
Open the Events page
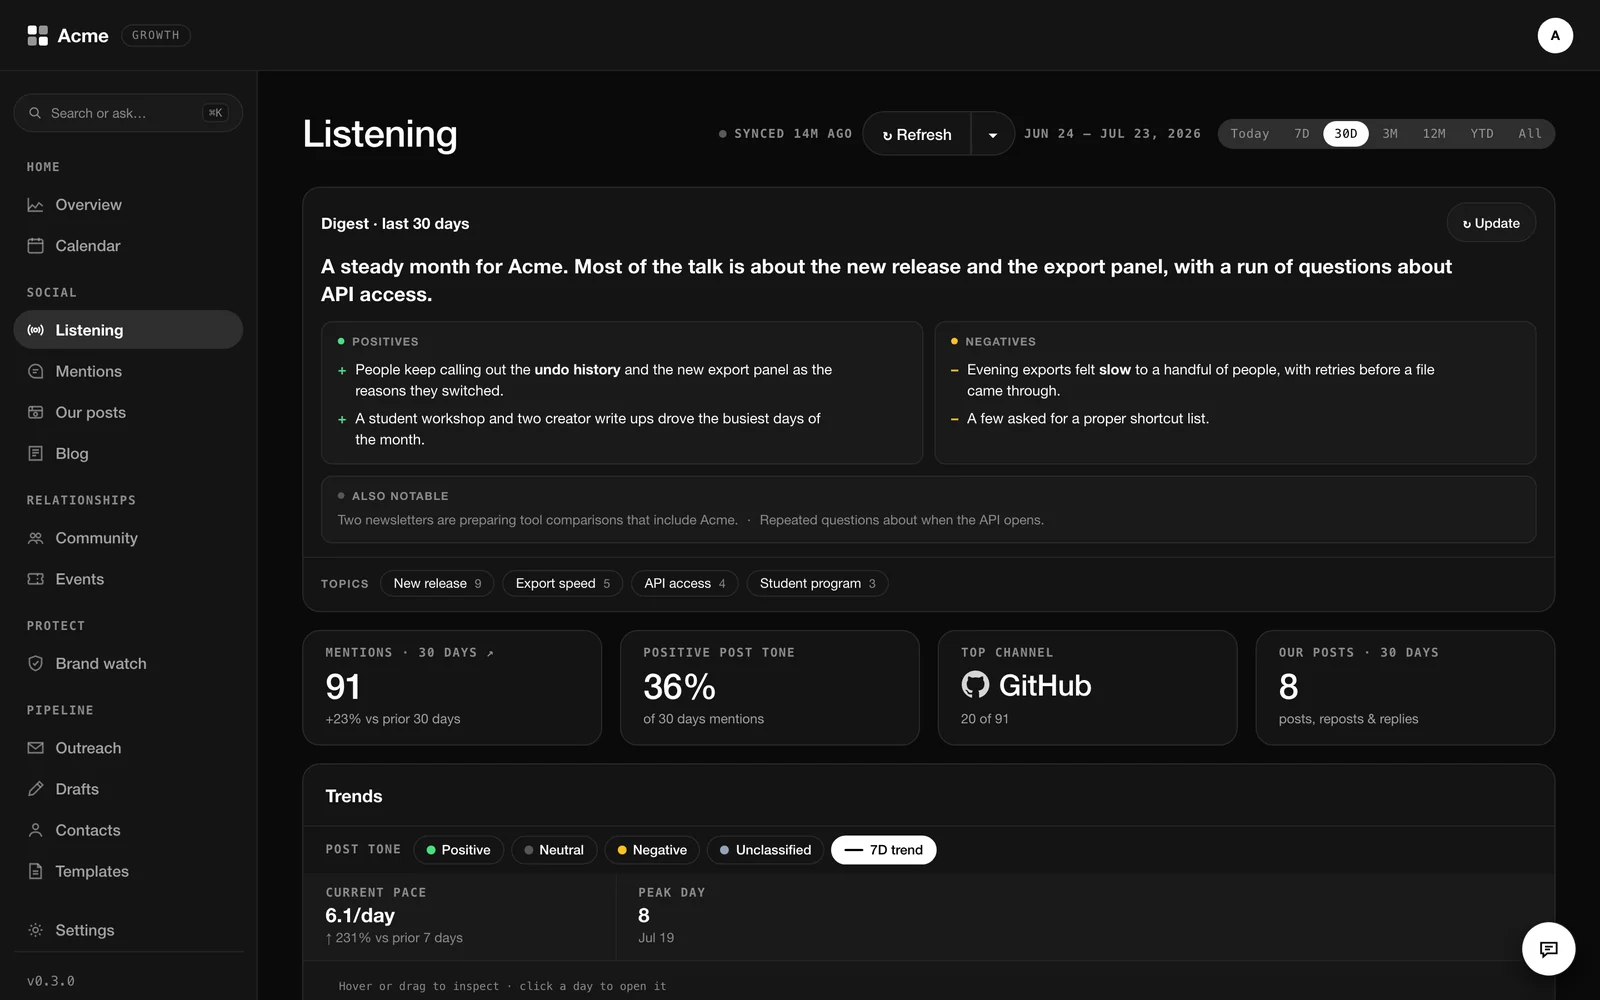click(128, 579)
